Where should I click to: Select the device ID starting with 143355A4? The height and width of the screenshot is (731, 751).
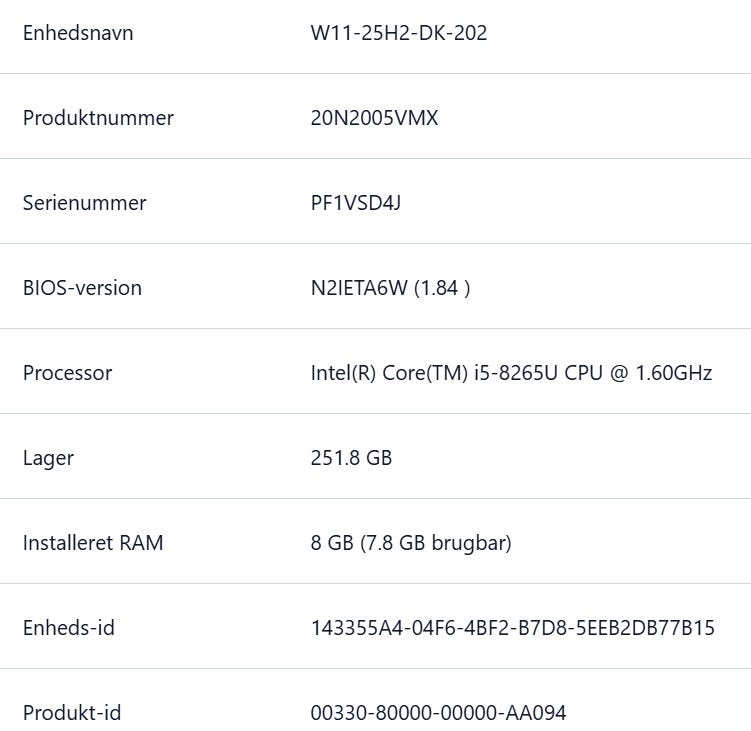point(512,628)
